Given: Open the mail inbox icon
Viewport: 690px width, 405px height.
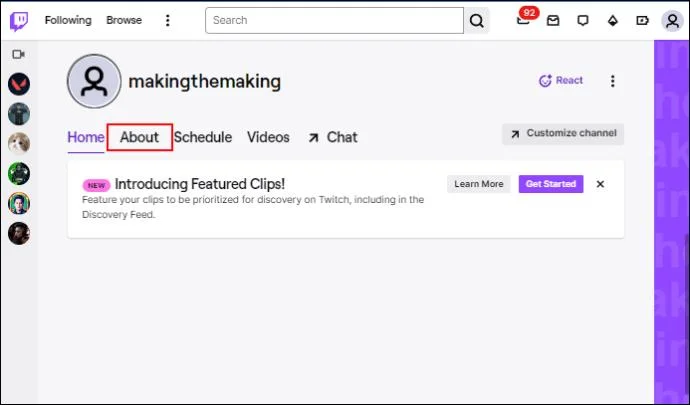Looking at the screenshot, I should click(x=553, y=20).
